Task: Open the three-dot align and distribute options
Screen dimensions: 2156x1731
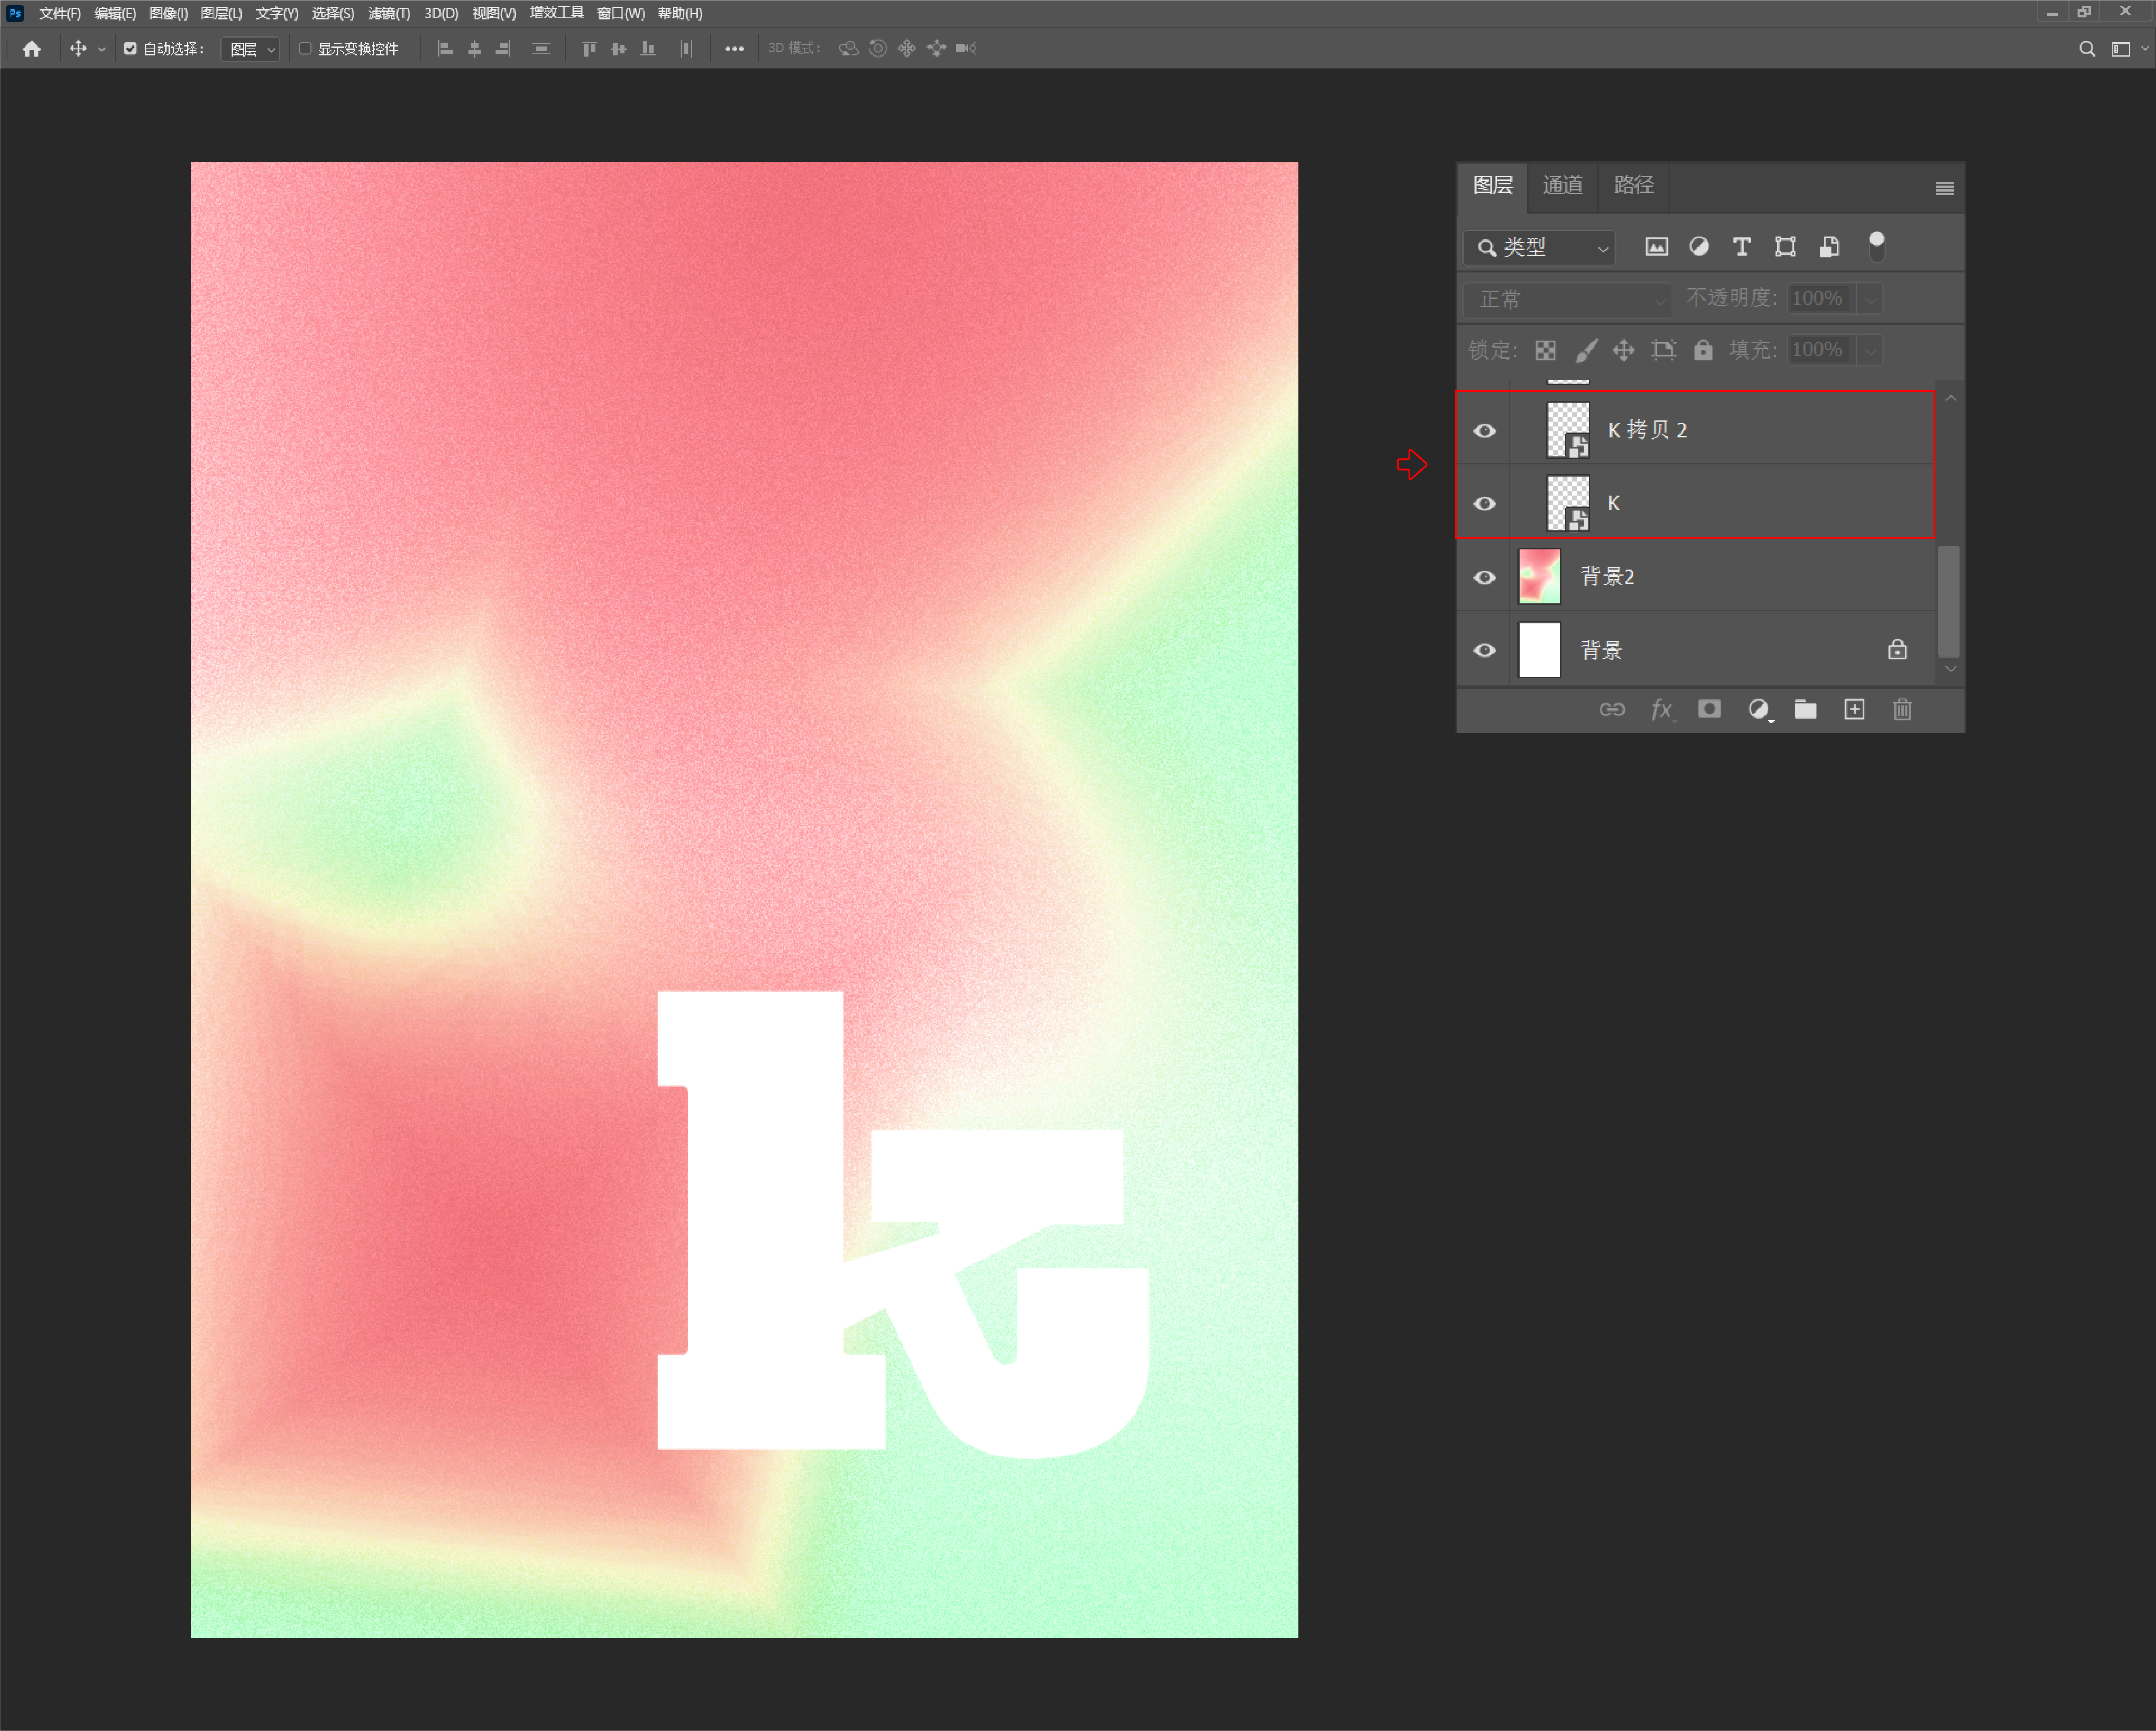Action: tap(734, 49)
